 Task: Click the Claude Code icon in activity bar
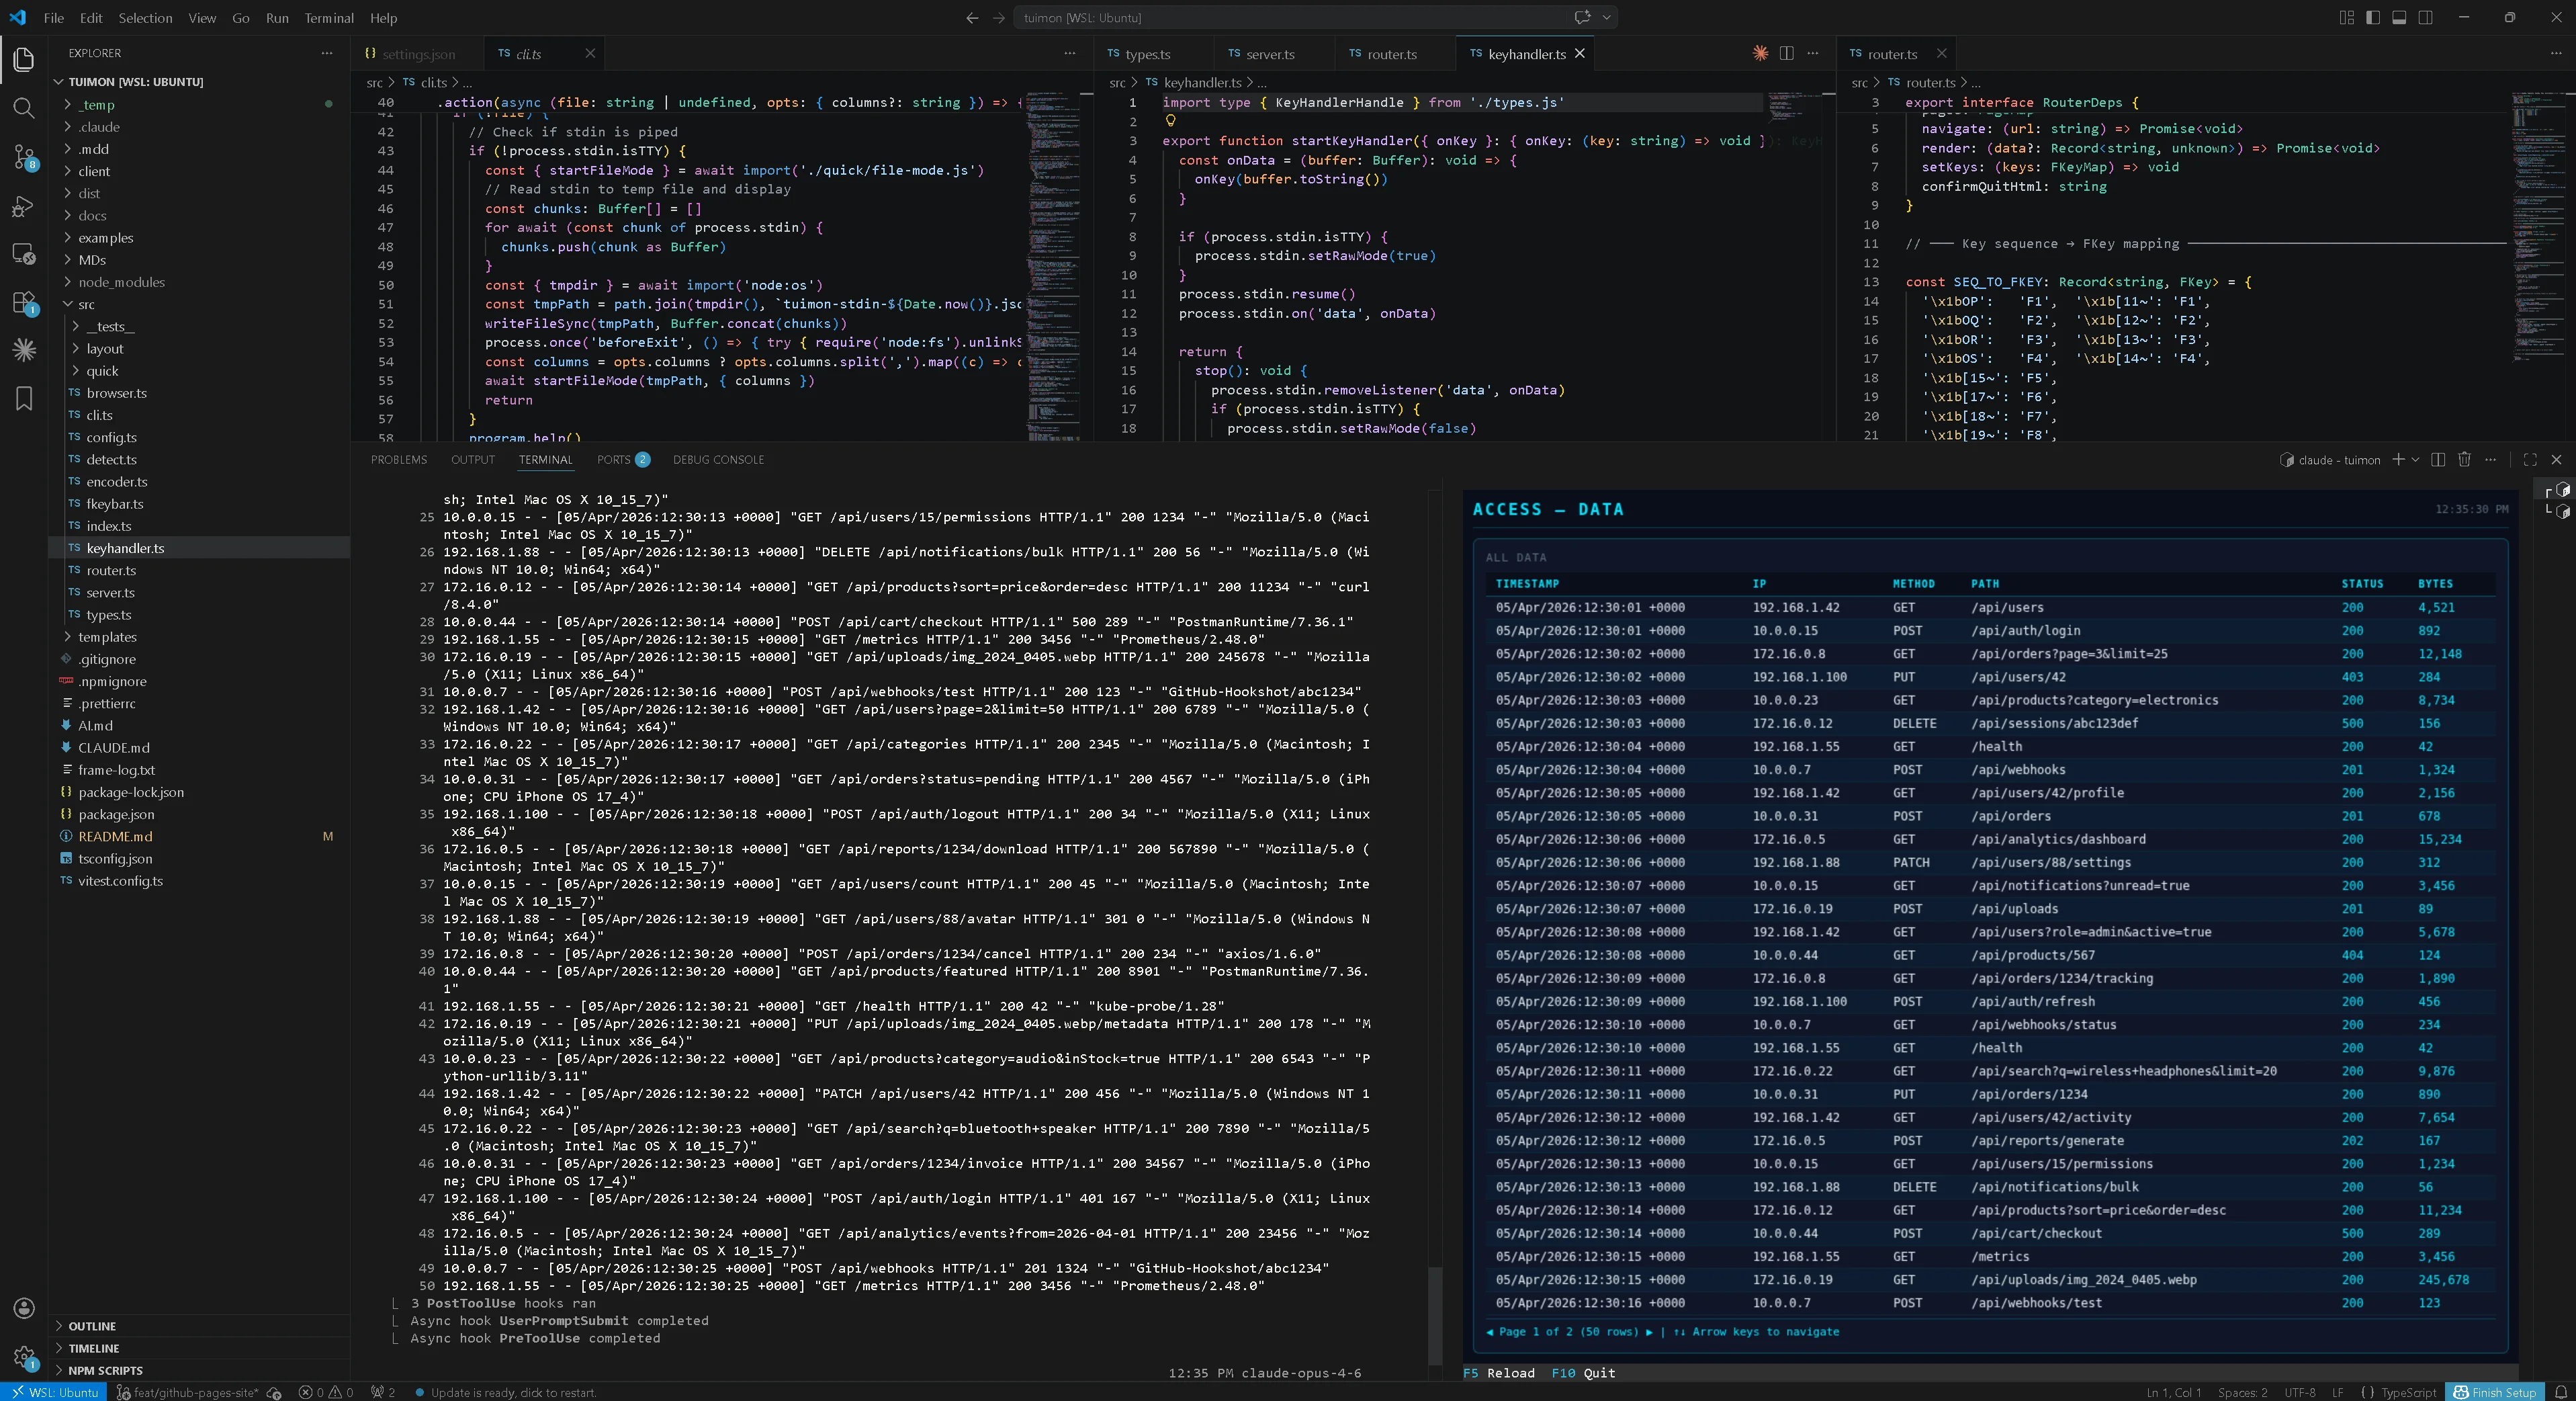point(24,350)
